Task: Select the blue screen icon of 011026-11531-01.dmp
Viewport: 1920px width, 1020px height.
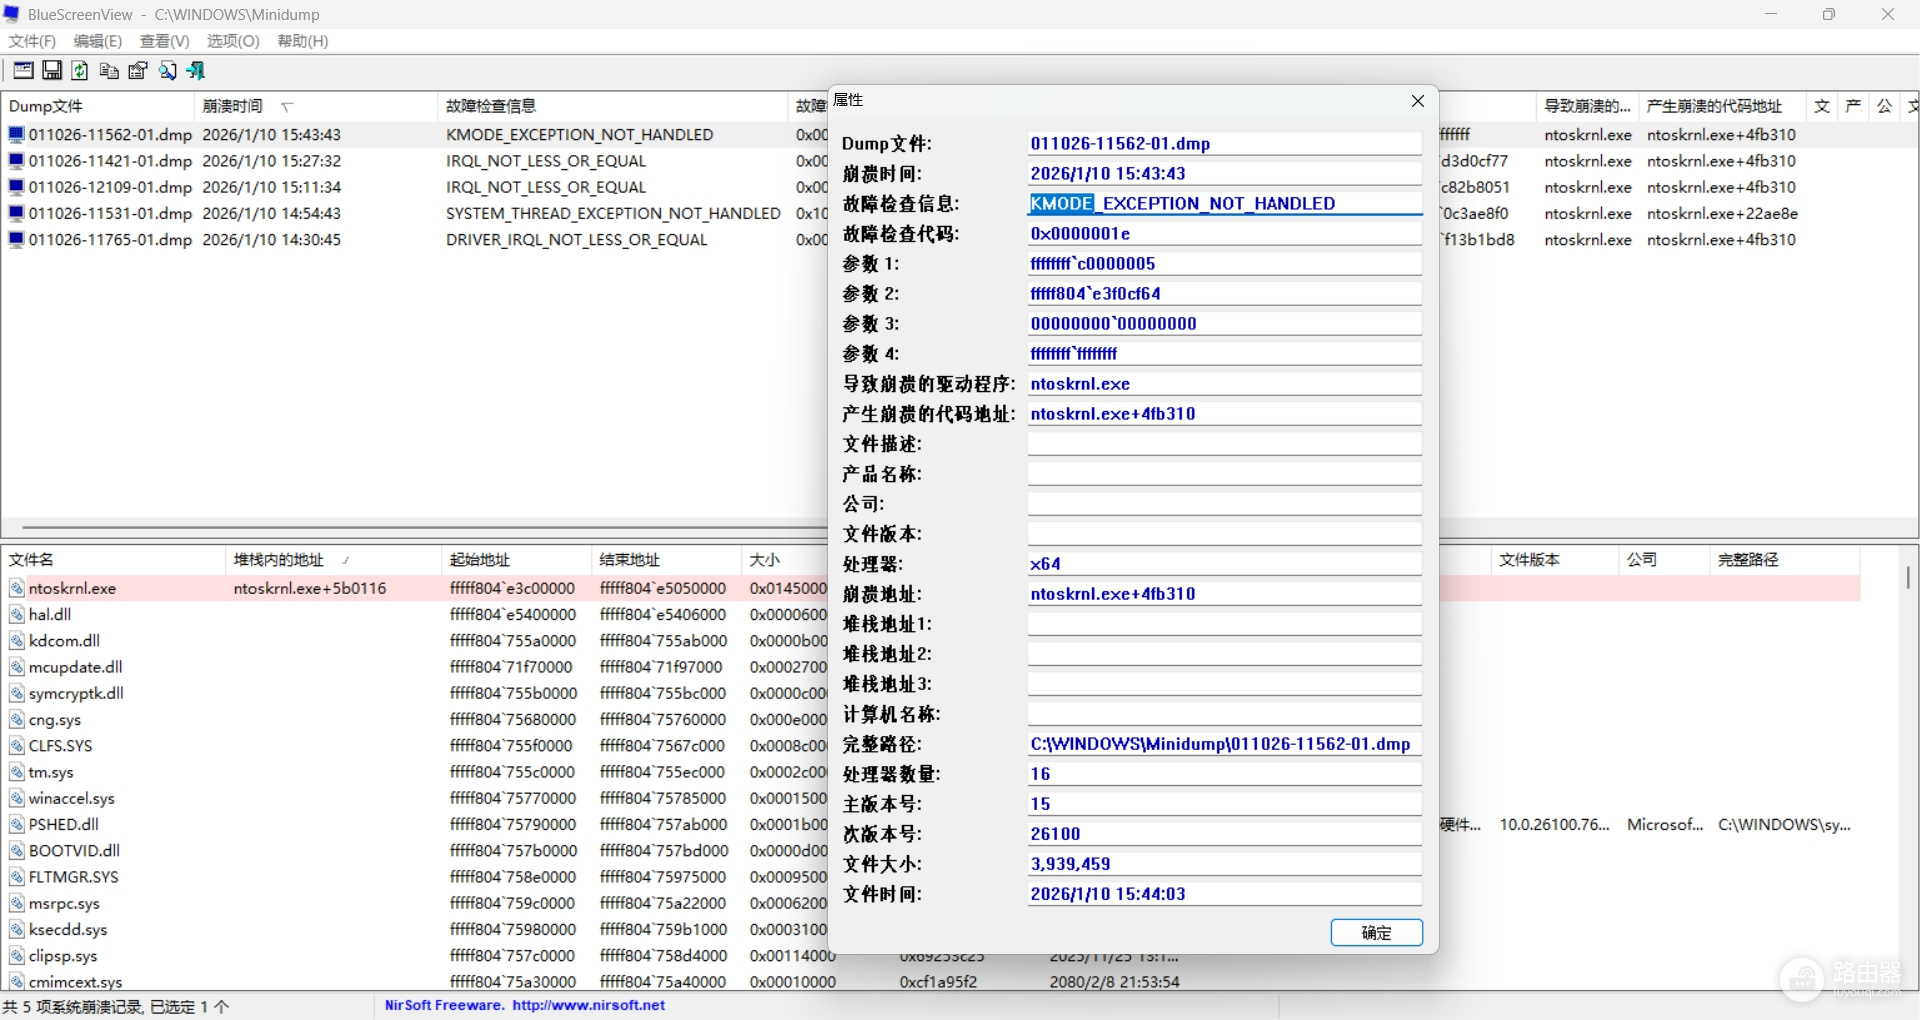Action: [16, 213]
